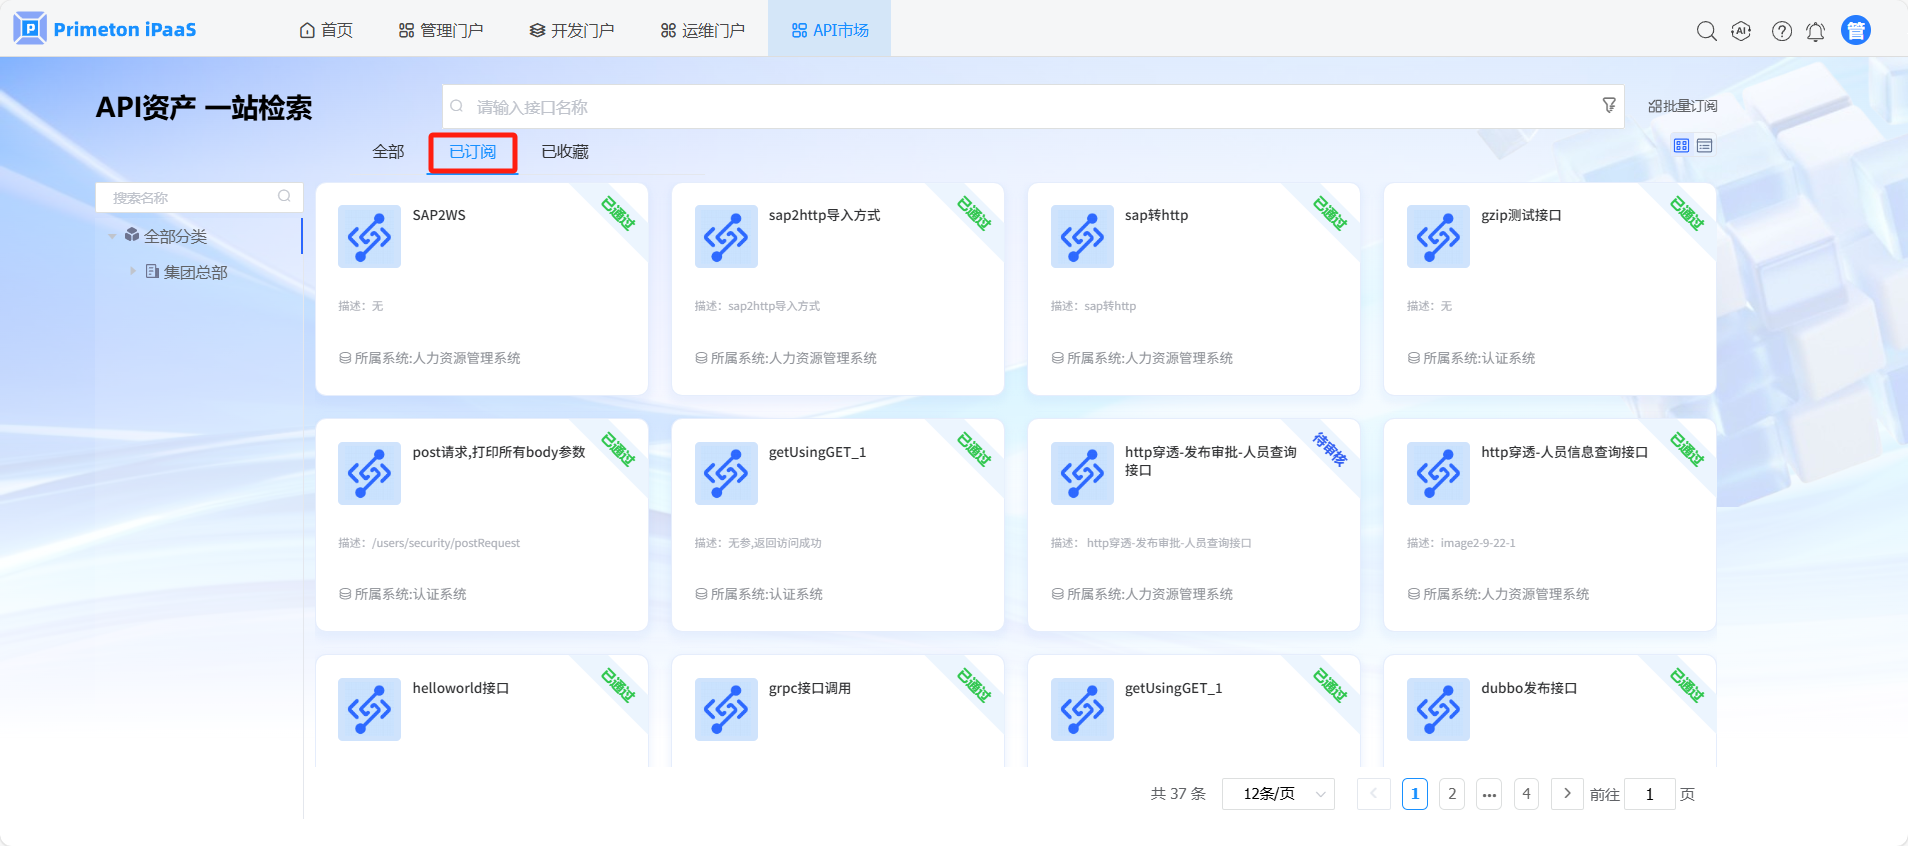Click the filter funnel icon in search bar
This screenshot has width=1908, height=846.
pos(1608,105)
